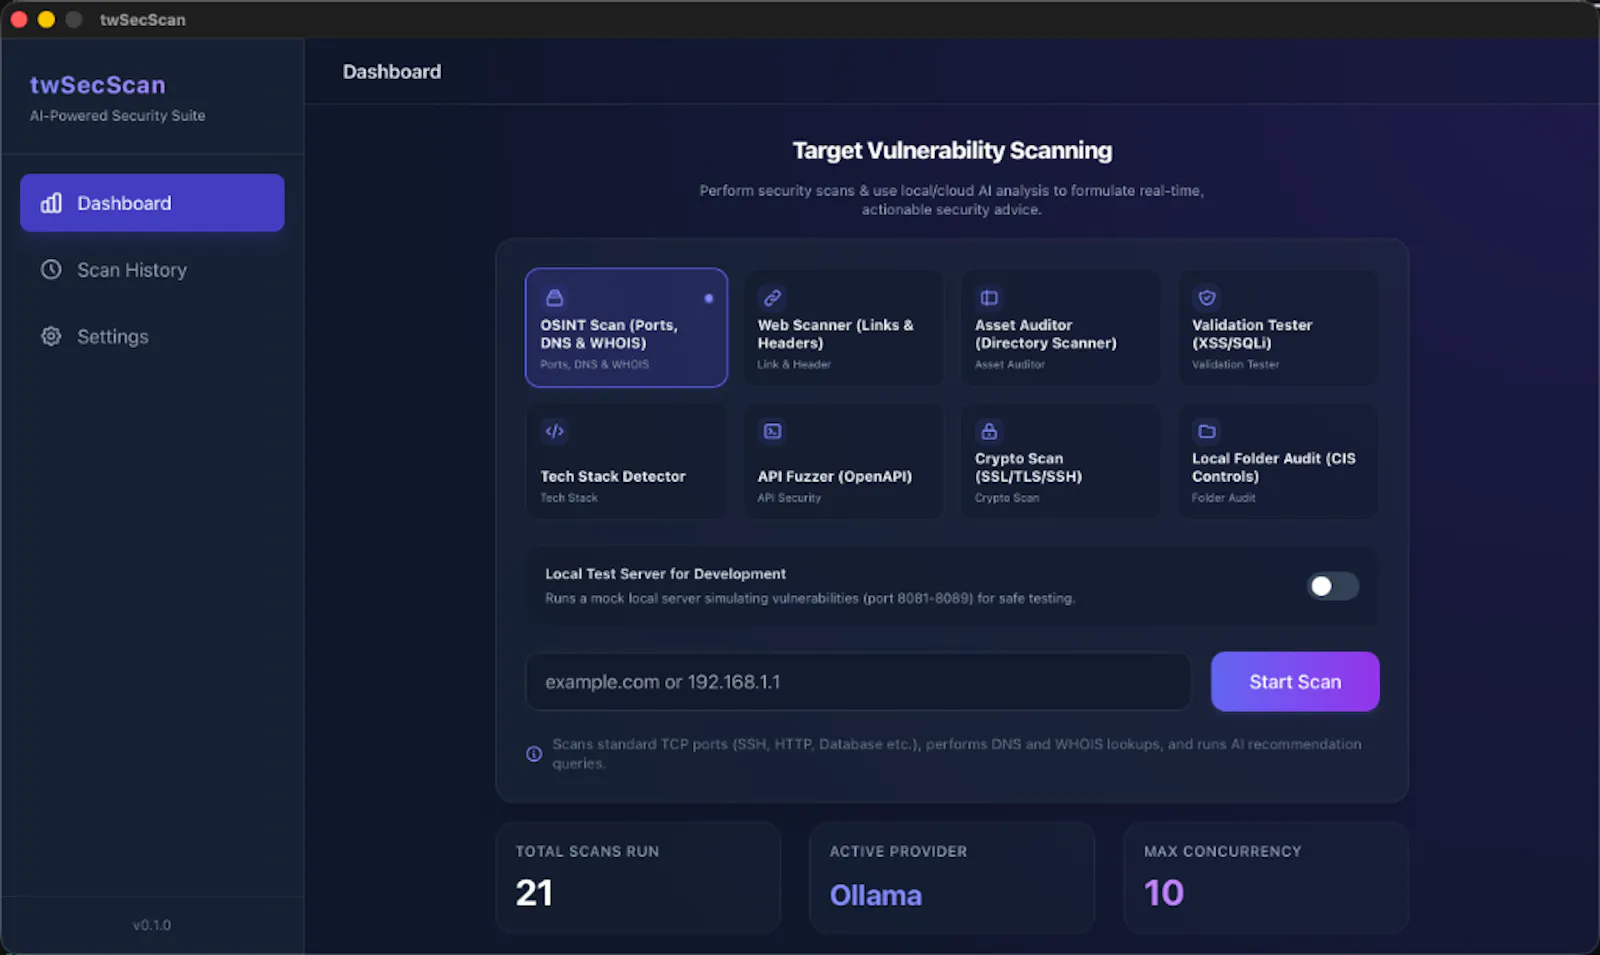Click the twSecScan logo title
Screen dimensions: 1600x955
[x=98, y=85]
